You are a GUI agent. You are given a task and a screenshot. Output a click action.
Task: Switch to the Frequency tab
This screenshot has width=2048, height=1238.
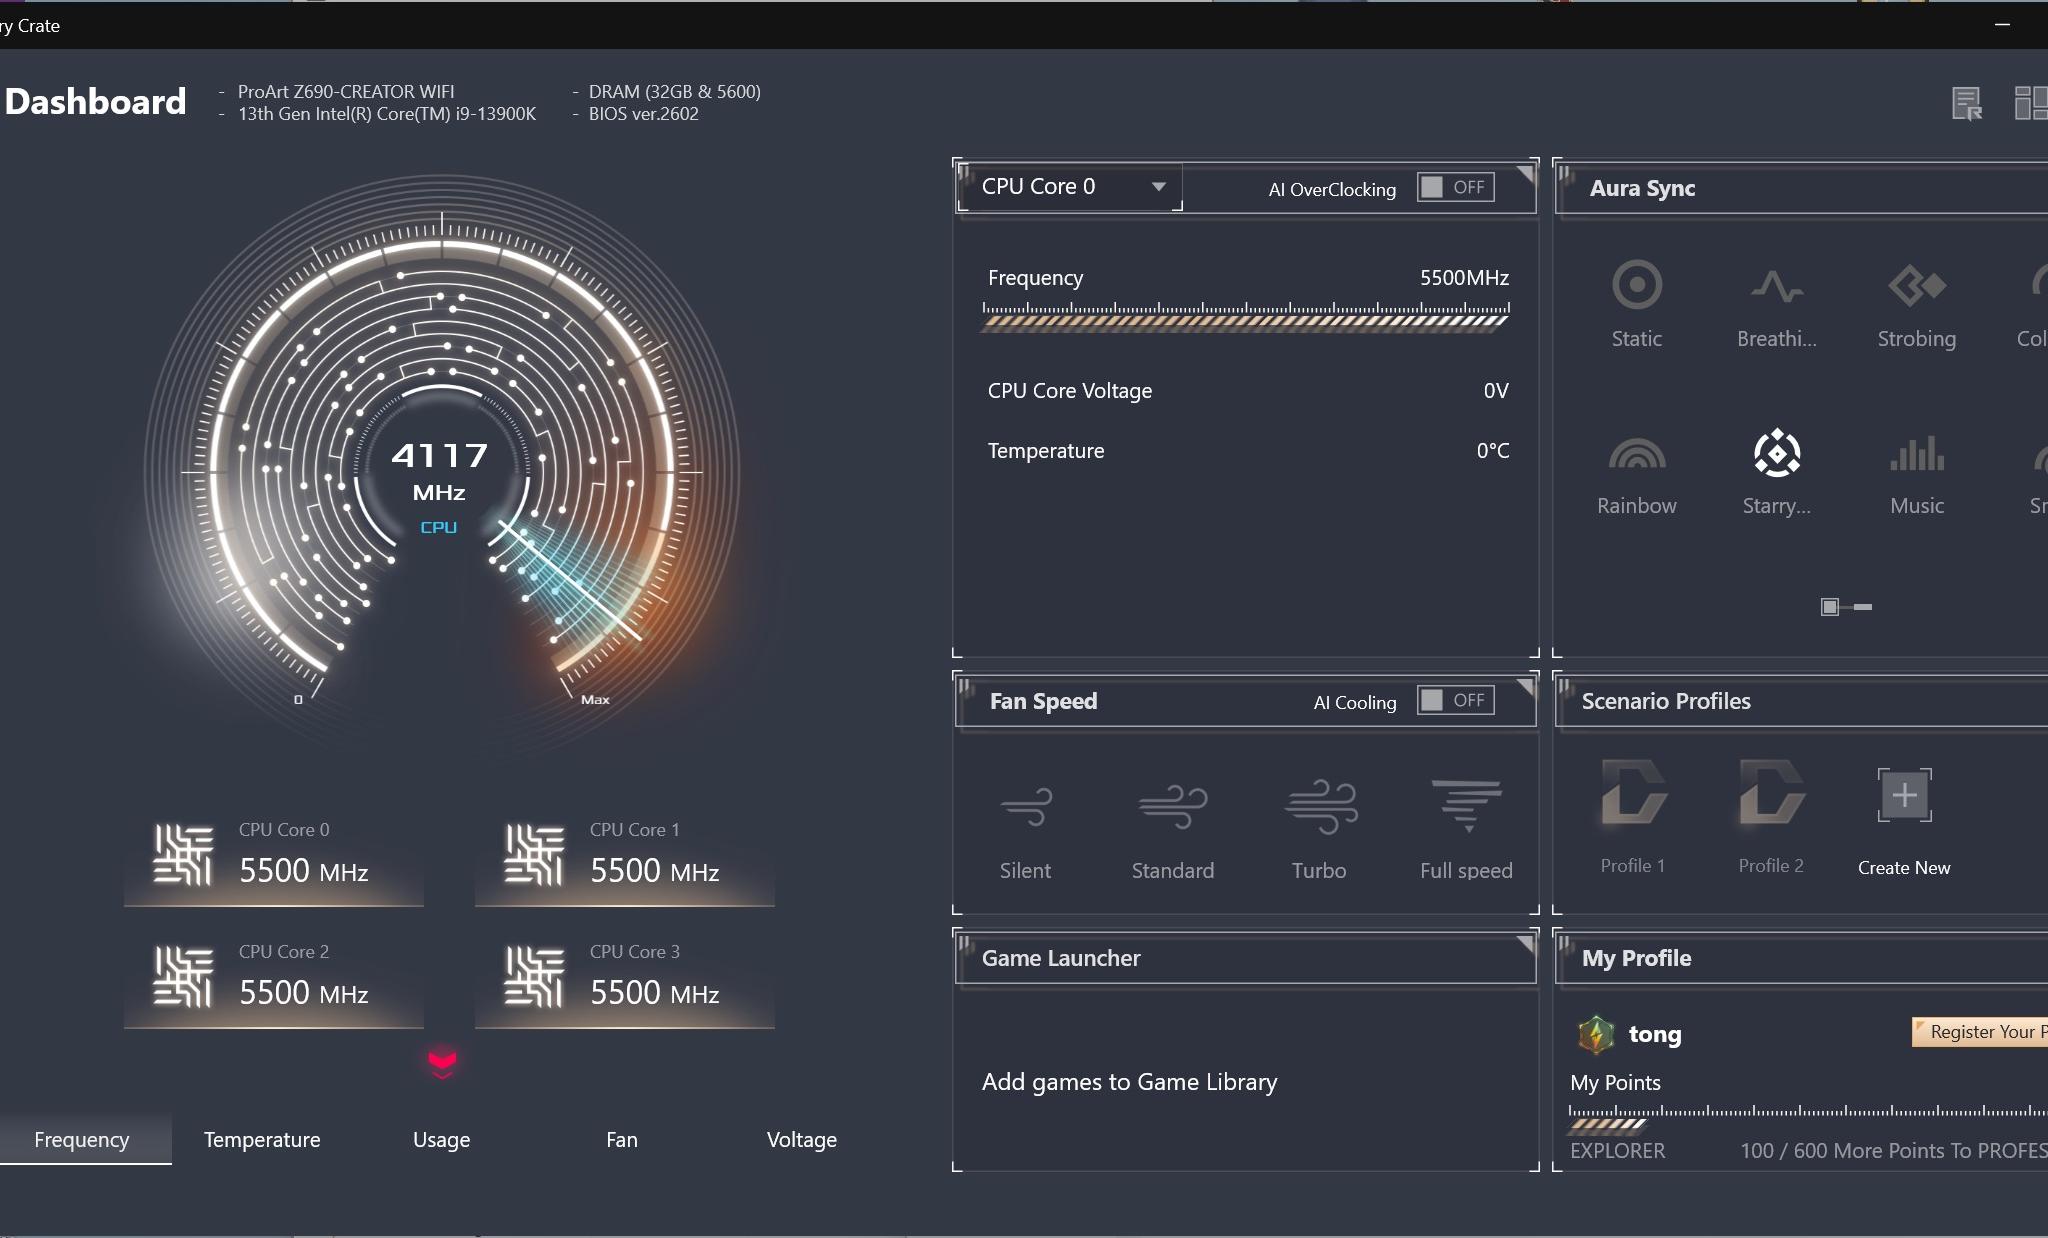tap(82, 1139)
